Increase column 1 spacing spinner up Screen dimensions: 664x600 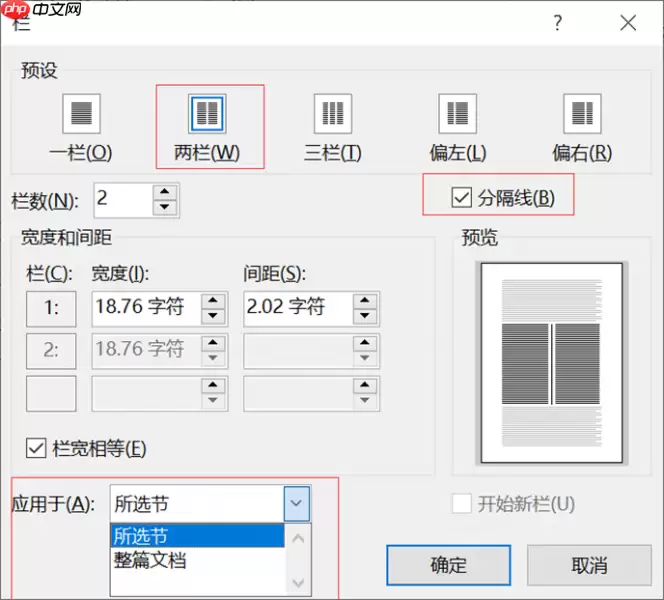click(x=365, y=301)
